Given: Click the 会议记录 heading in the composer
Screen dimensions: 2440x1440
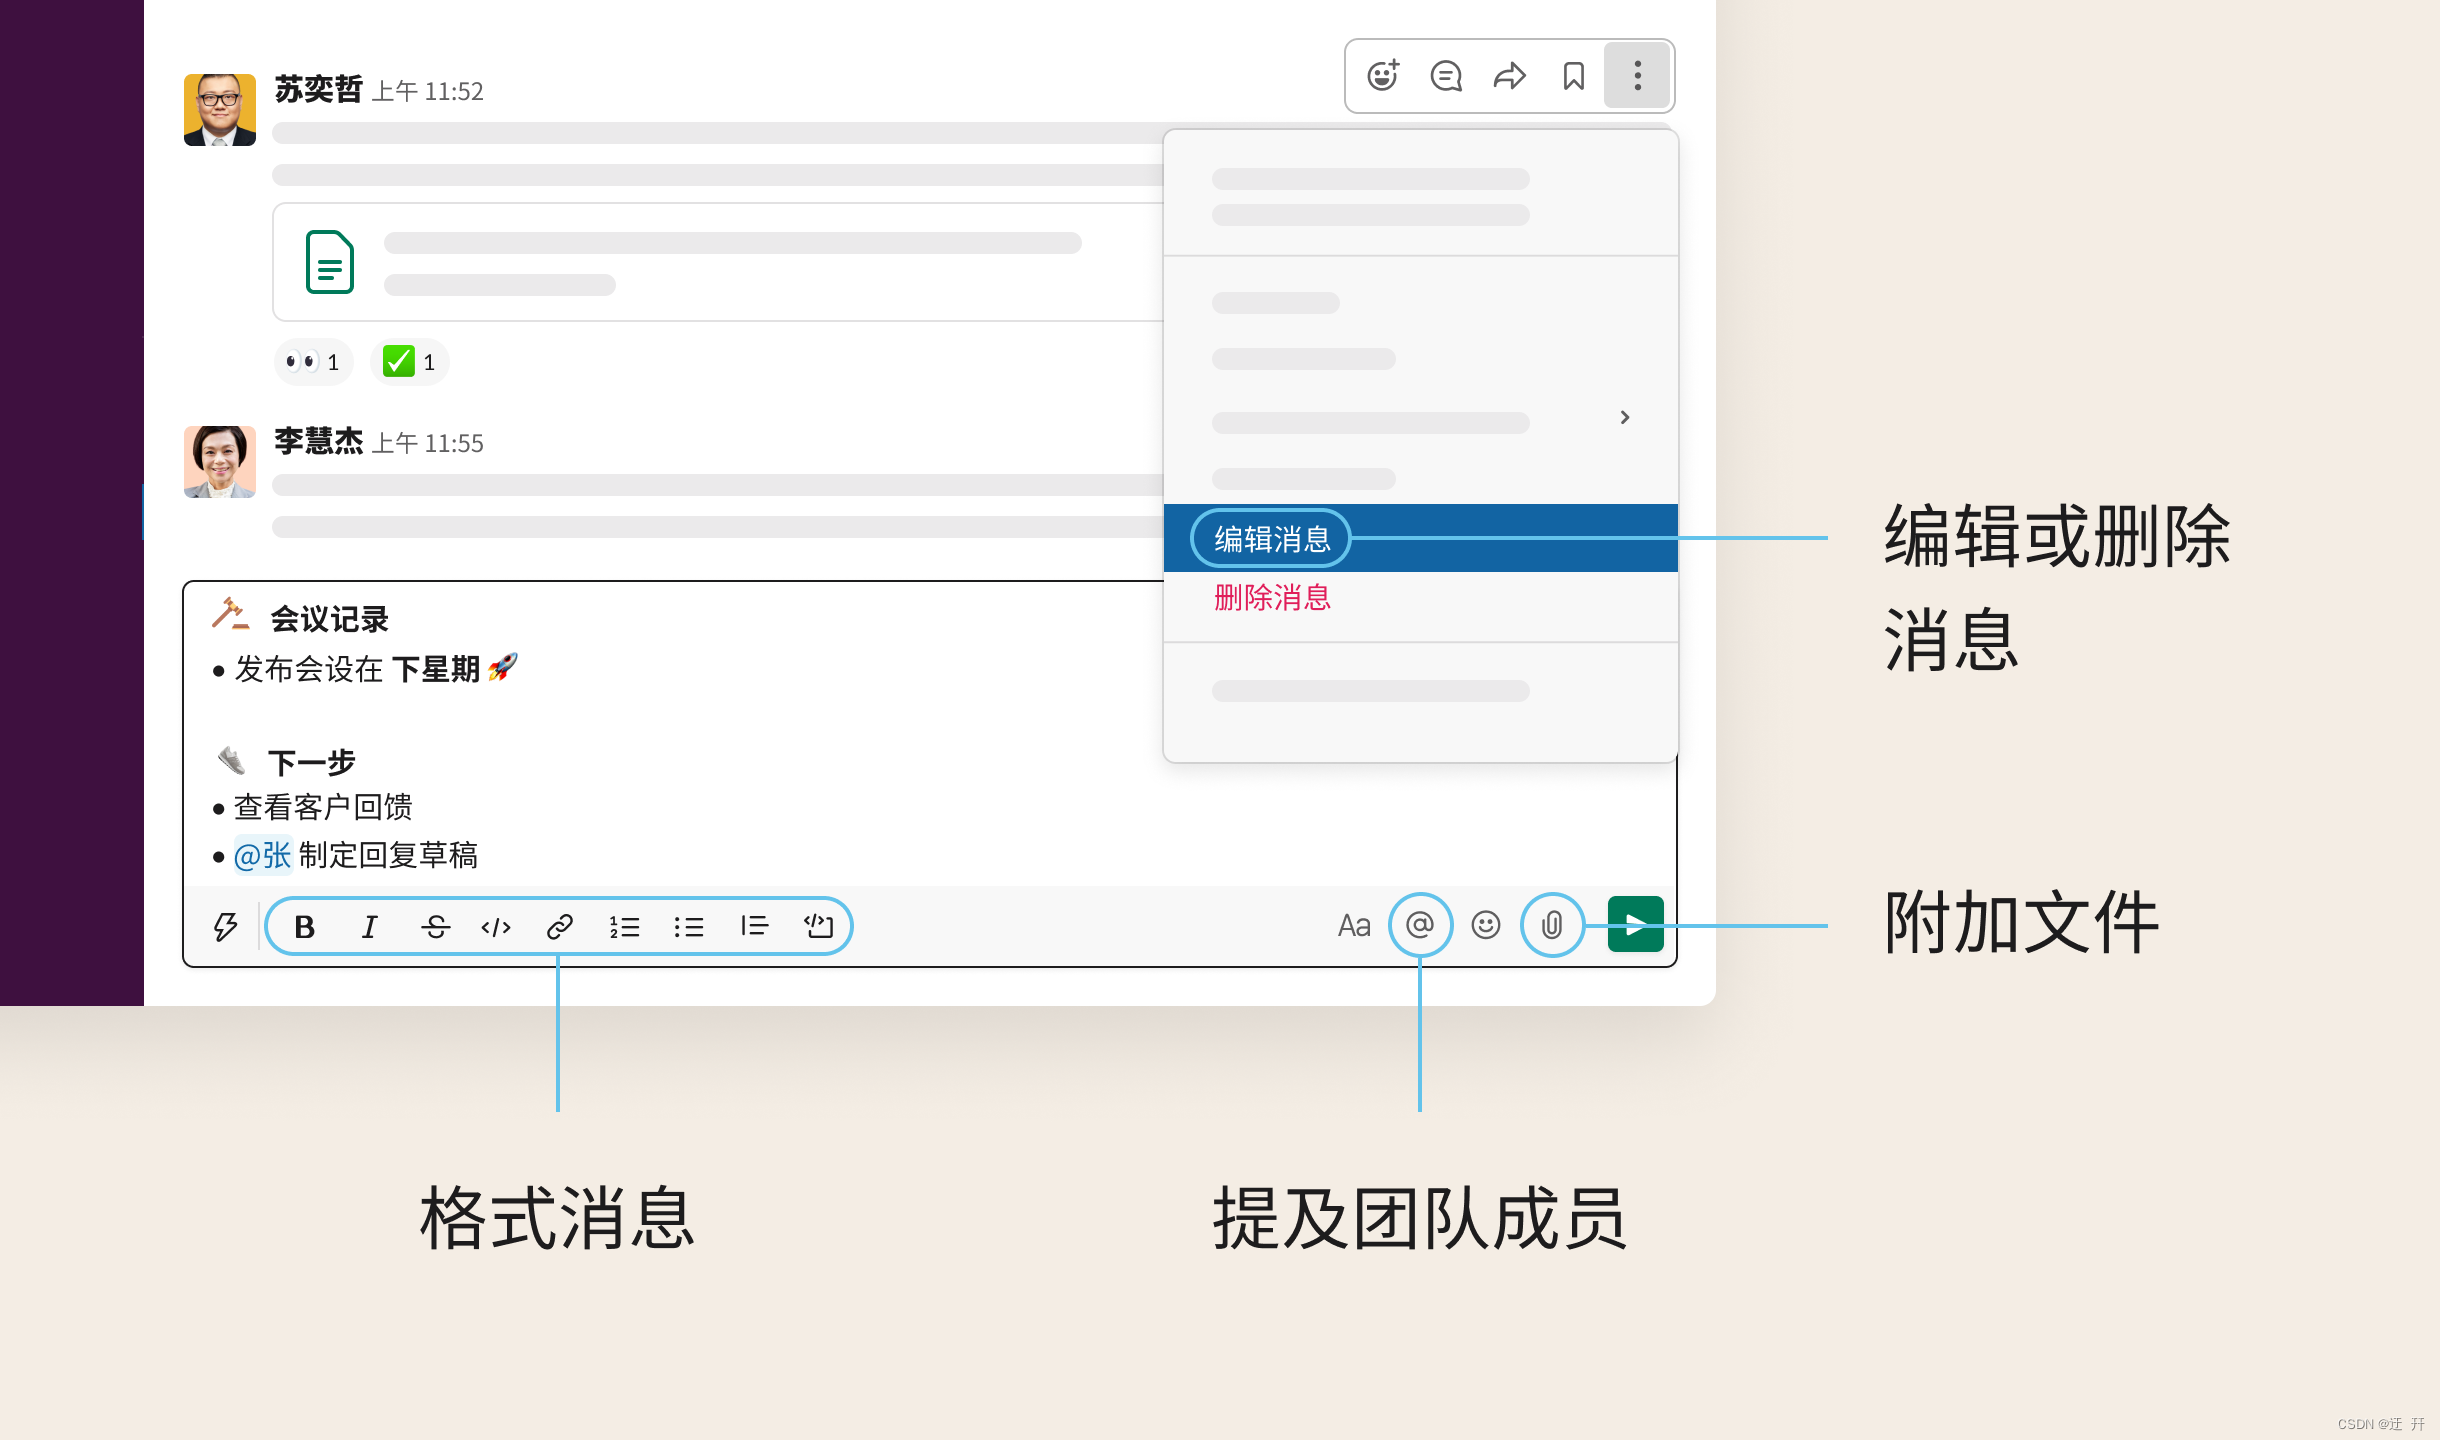Looking at the screenshot, I should coord(329,619).
